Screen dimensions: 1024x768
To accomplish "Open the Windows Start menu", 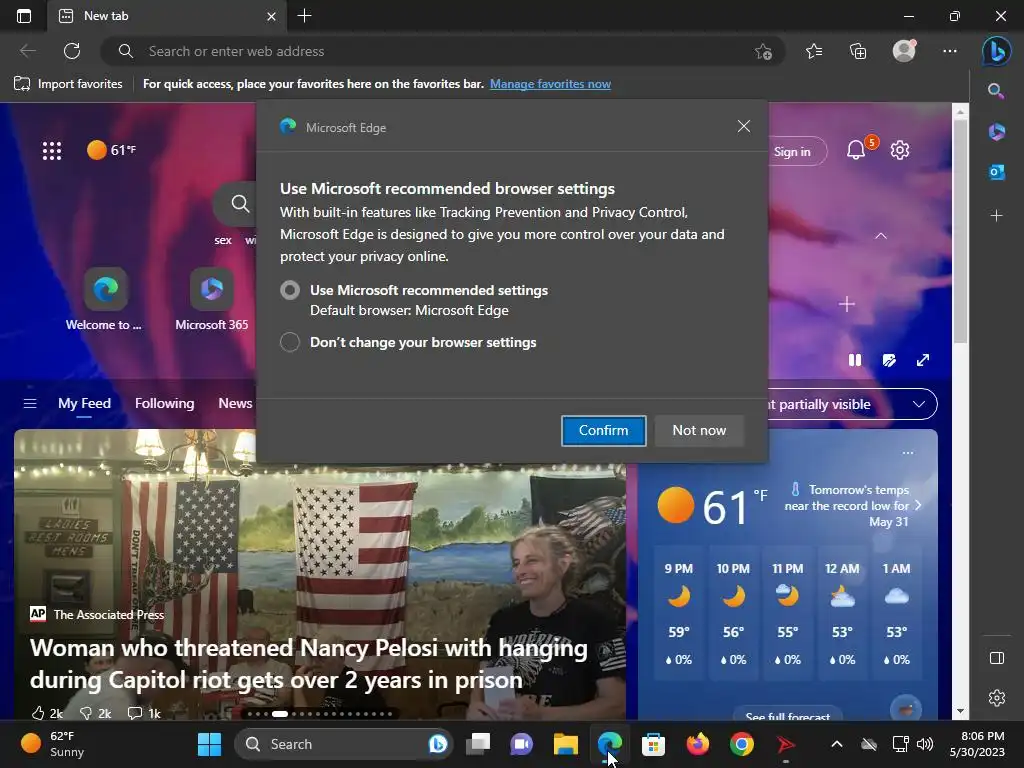I will (209, 744).
